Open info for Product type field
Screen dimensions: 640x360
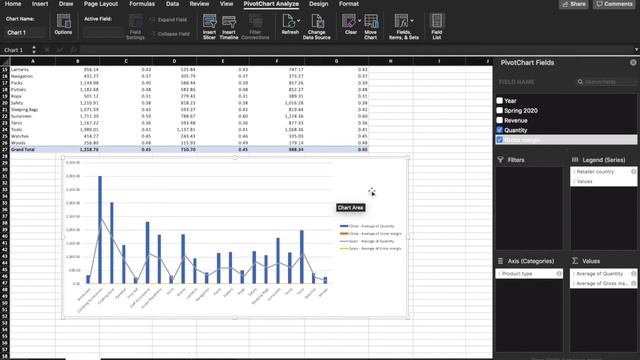point(559,273)
